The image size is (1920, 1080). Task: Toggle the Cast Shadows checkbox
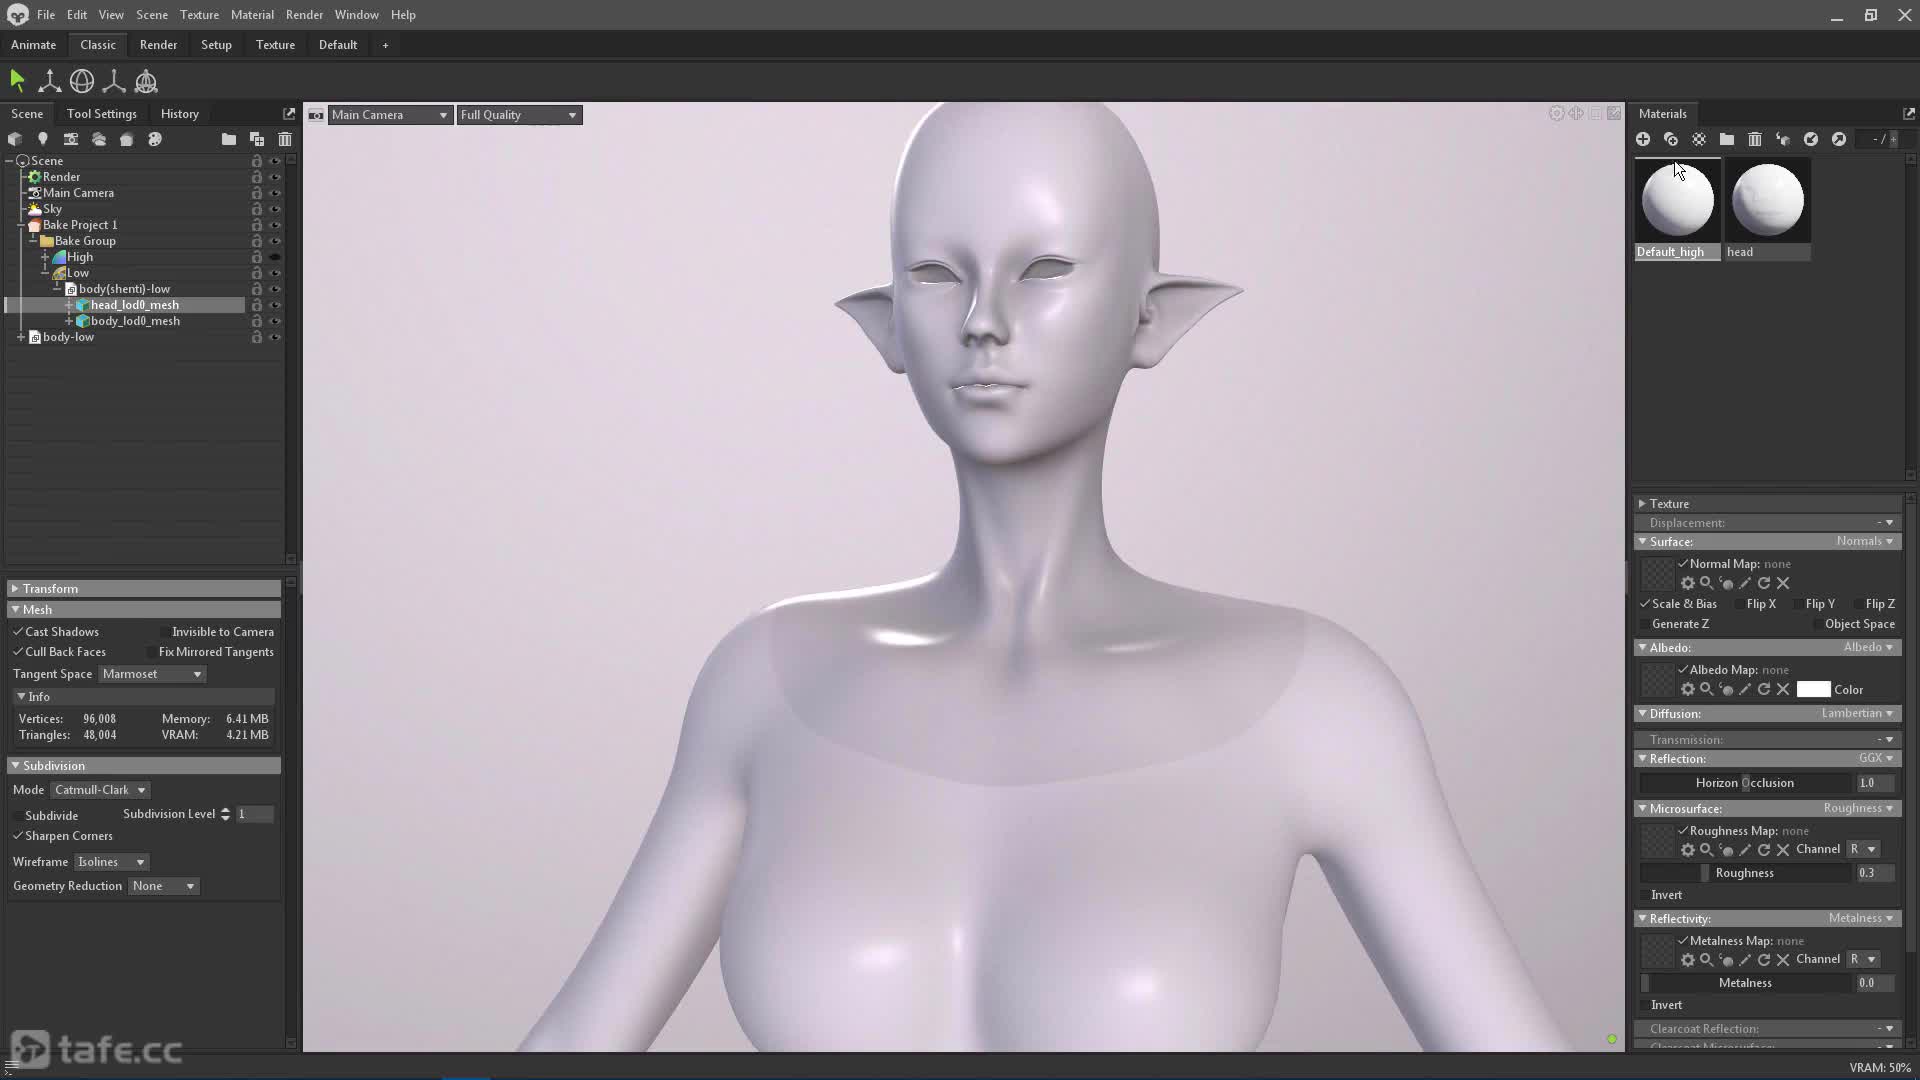(x=18, y=632)
